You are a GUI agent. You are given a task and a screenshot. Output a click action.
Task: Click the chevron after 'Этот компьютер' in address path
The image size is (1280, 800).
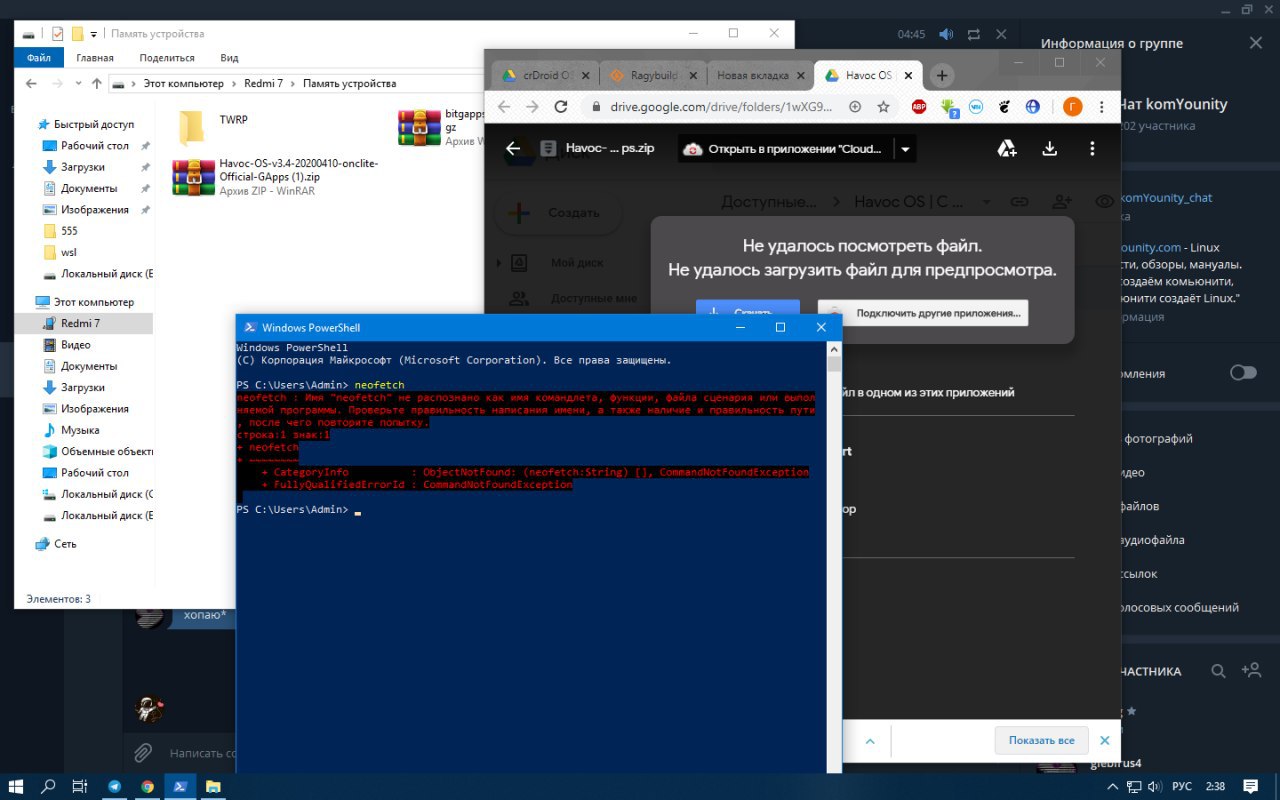(233, 84)
